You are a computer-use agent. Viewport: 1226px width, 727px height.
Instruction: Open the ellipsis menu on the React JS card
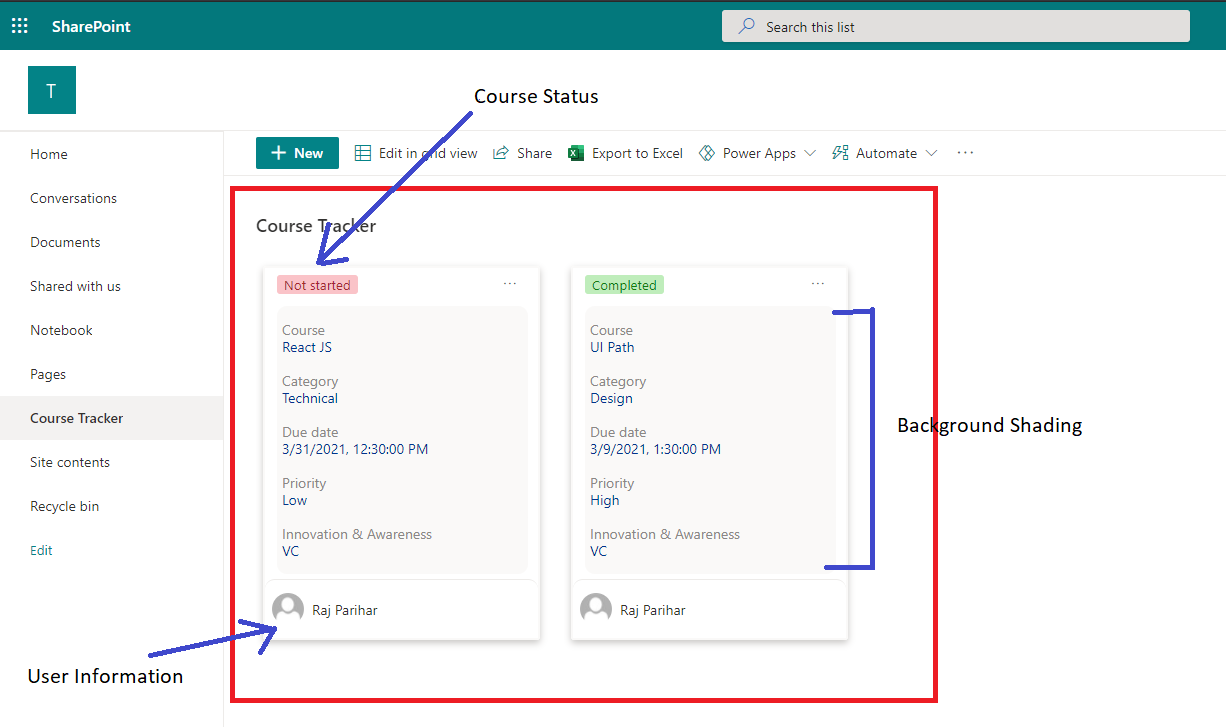(510, 284)
